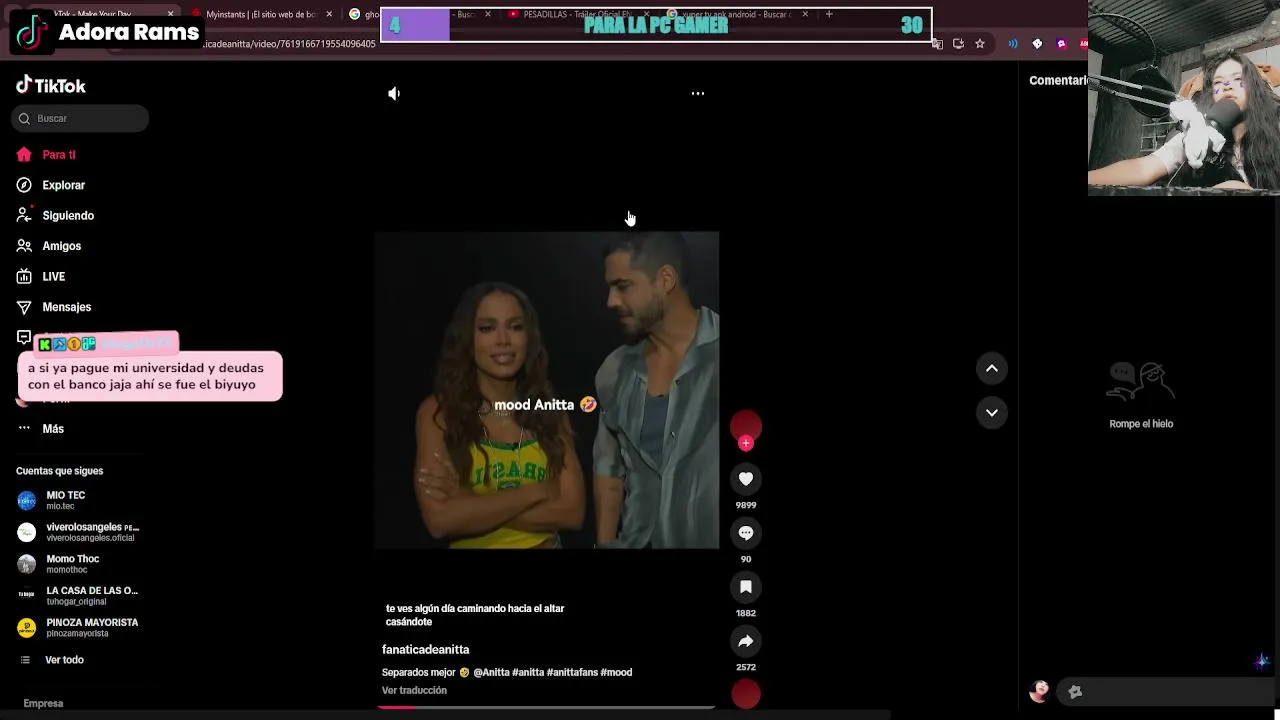Mute the video with the speaker icon

coord(394,93)
